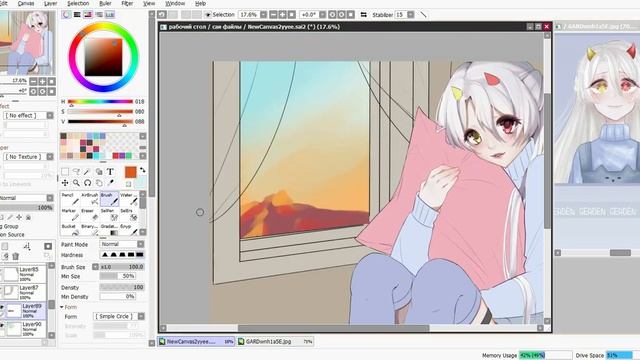Click the Undo button in toolbar
The height and width of the screenshot is (360, 640).
(x=162, y=15)
